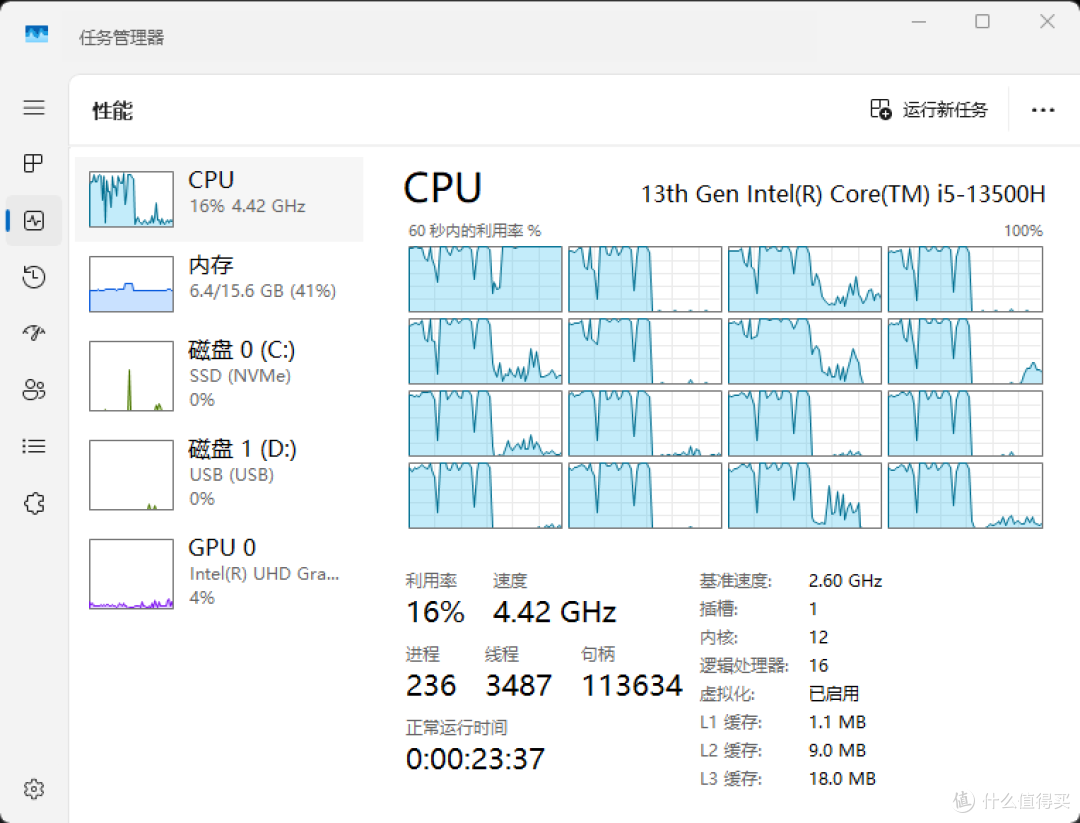Click the 9.0 MB L2 cache value
Screen dimensions: 1080x823
837,751
